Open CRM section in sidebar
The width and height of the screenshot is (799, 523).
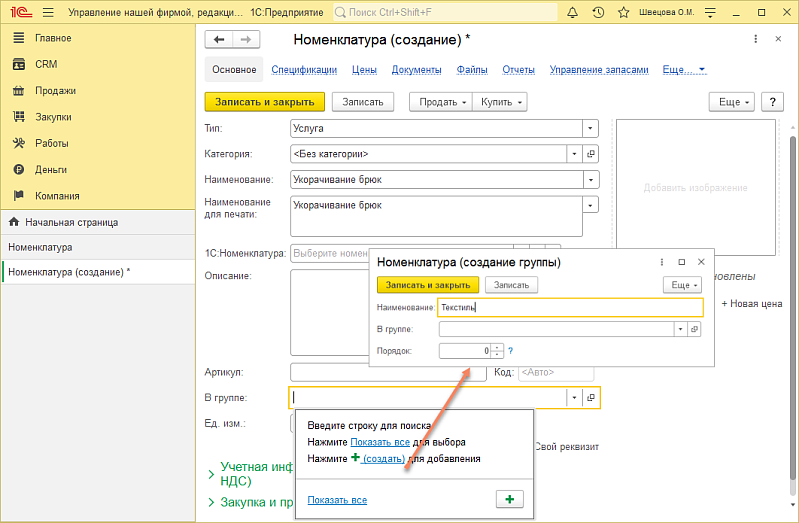pyautogui.click(x=46, y=64)
